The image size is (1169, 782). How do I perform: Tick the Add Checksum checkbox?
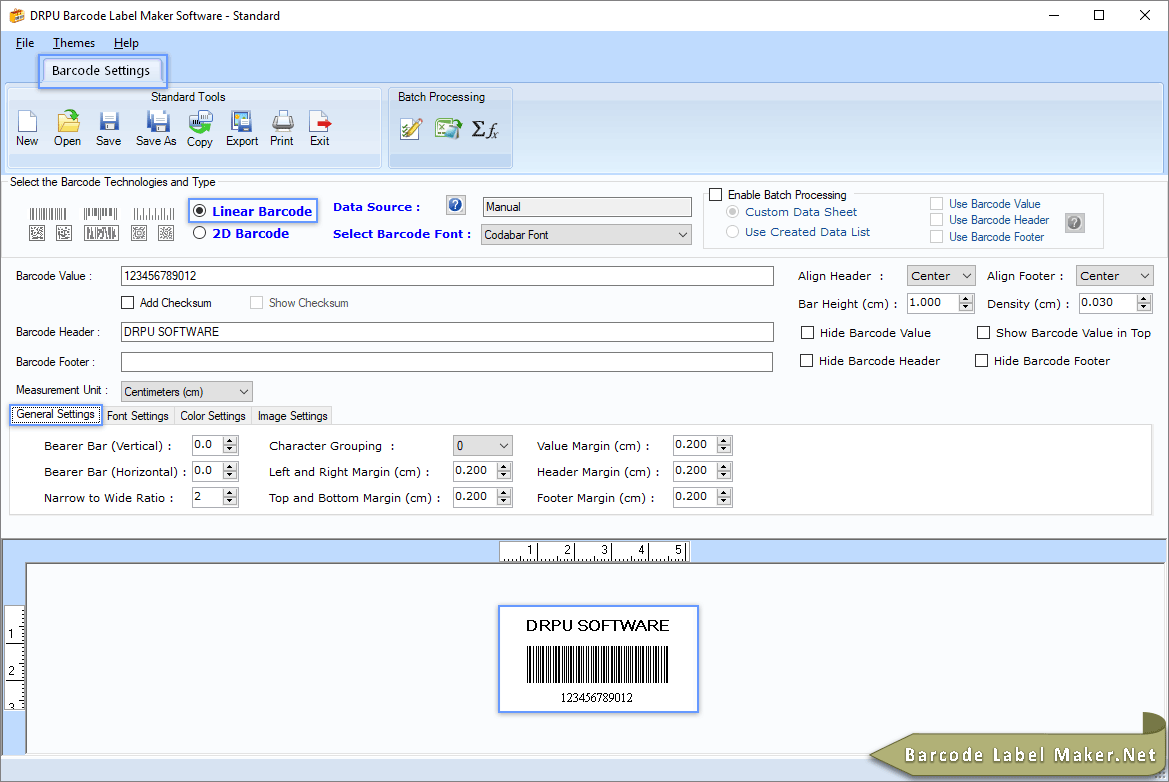127,303
